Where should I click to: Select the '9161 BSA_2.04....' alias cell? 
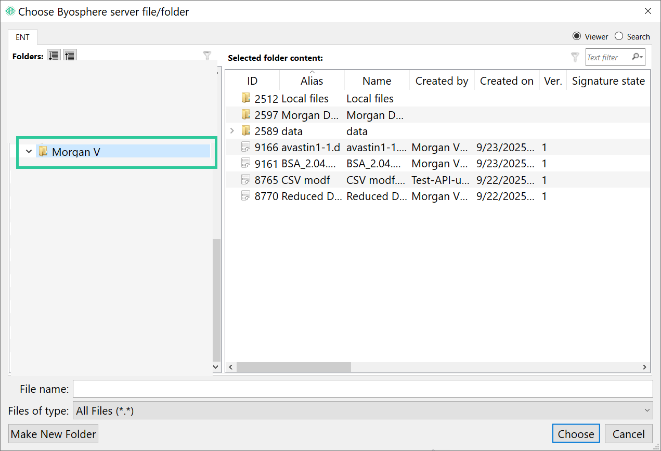coord(309,164)
